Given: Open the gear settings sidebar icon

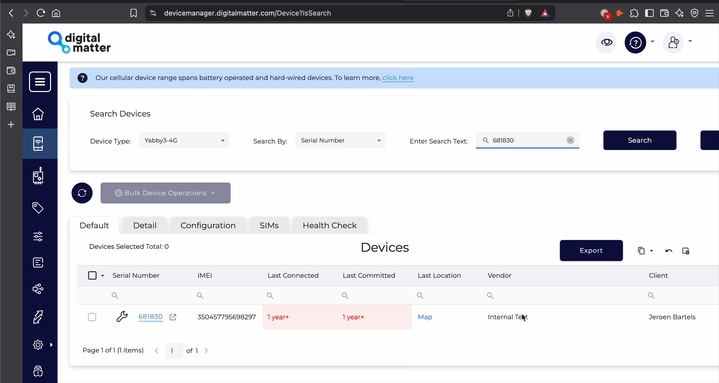Looking at the screenshot, I should (38, 344).
